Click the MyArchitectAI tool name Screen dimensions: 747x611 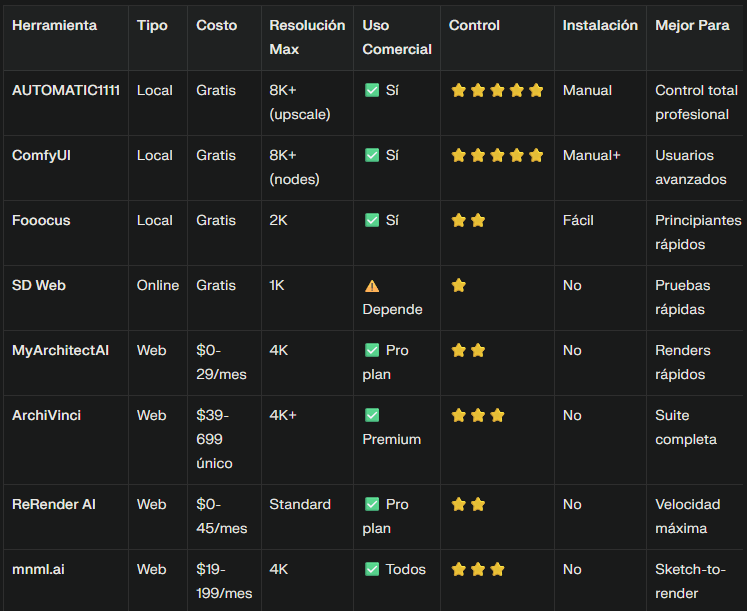(x=60, y=350)
